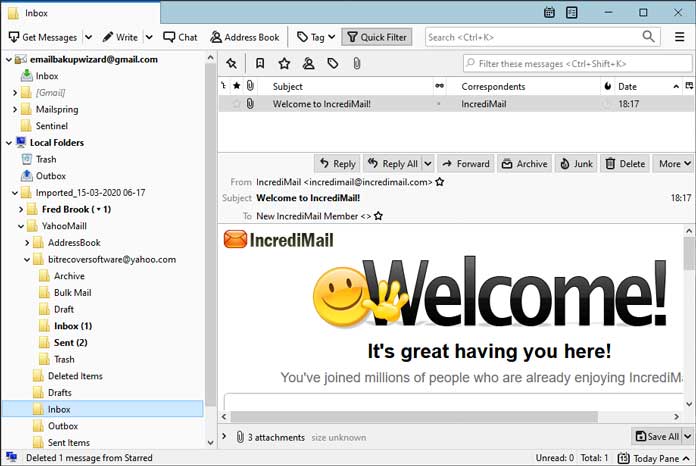
Task: Open the calendar icon in title bar
Action: [x=549, y=12]
